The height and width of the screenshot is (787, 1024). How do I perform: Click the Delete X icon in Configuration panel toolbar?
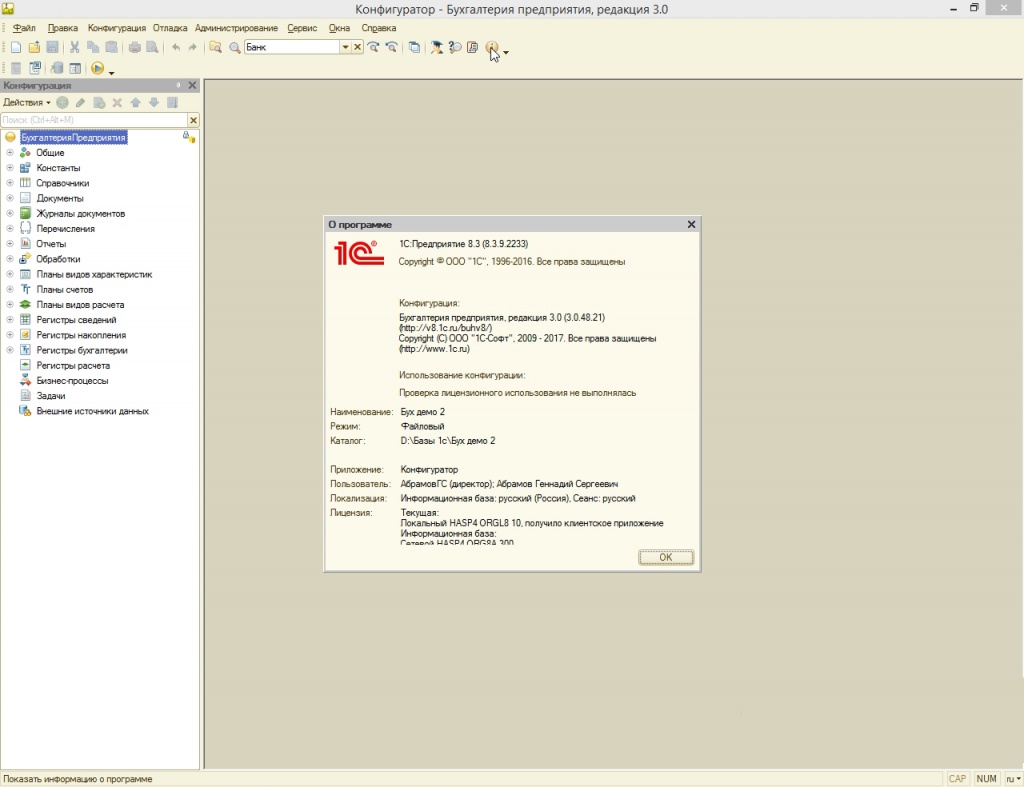click(117, 103)
